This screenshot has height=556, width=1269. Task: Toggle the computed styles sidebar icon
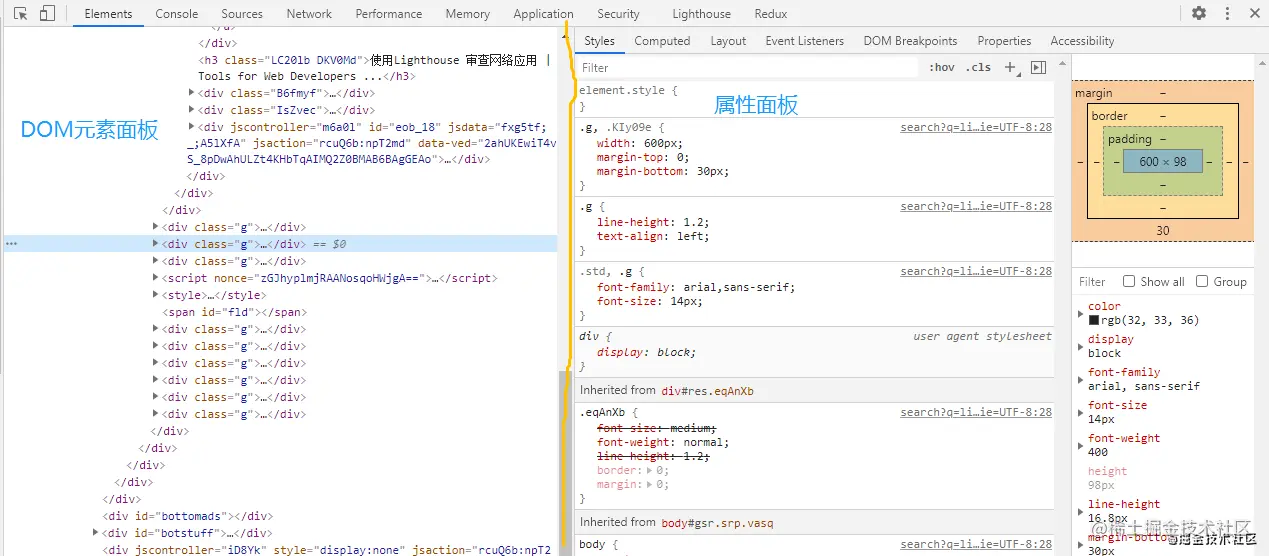pos(1038,67)
